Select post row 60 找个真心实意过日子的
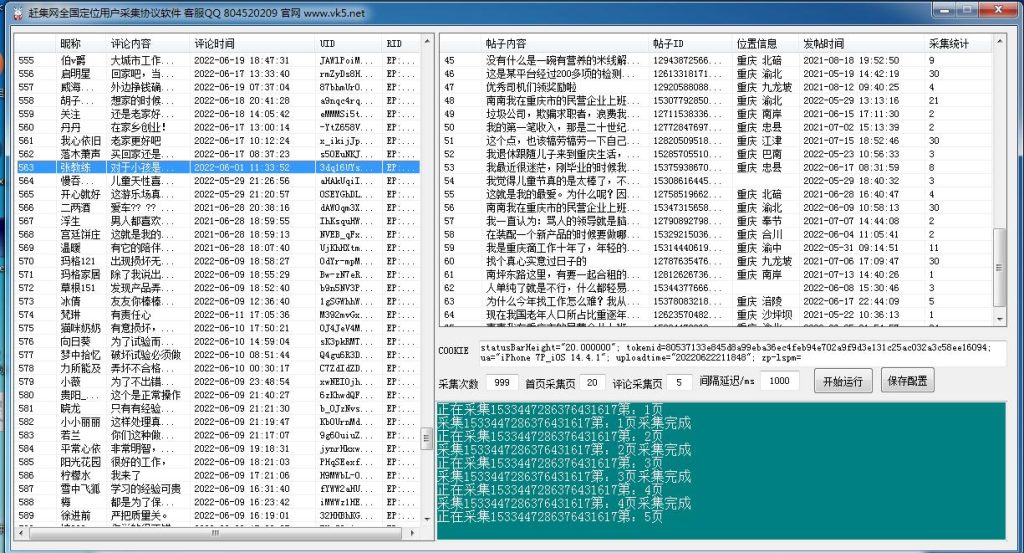Image resolution: width=1024 pixels, height=553 pixels. (x=716, y=261)
